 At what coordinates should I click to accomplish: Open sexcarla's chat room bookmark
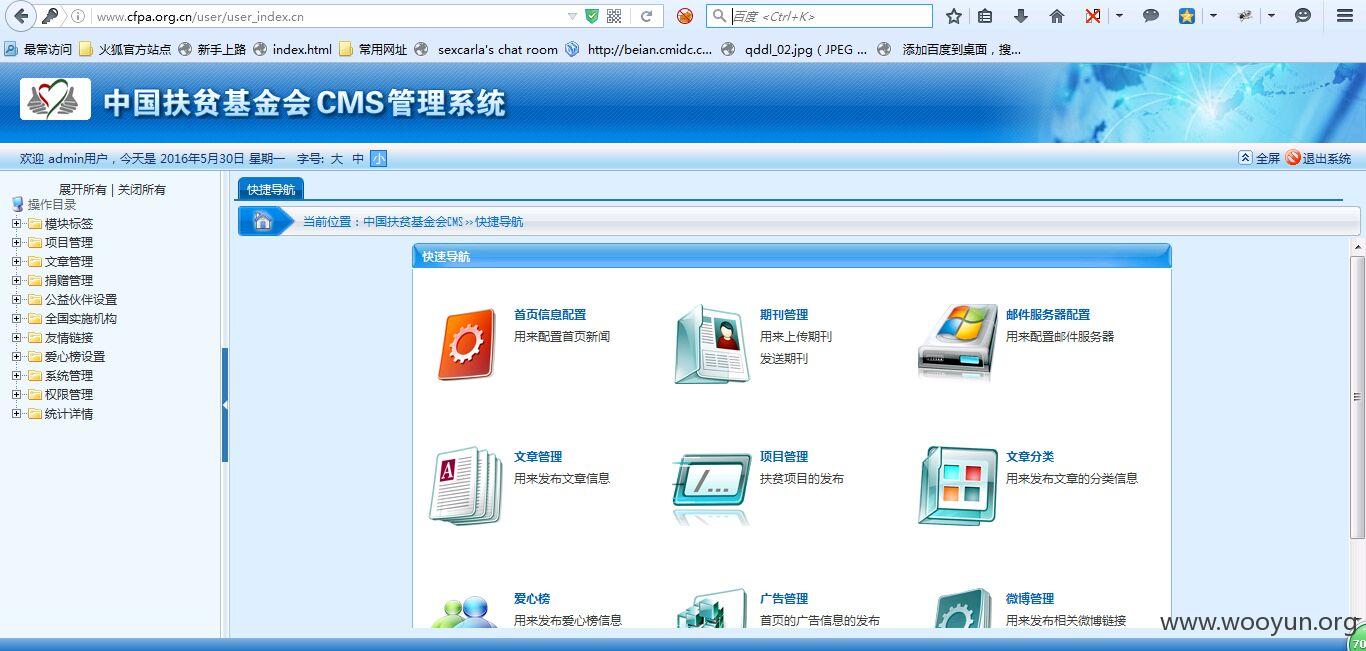(486, 49)
